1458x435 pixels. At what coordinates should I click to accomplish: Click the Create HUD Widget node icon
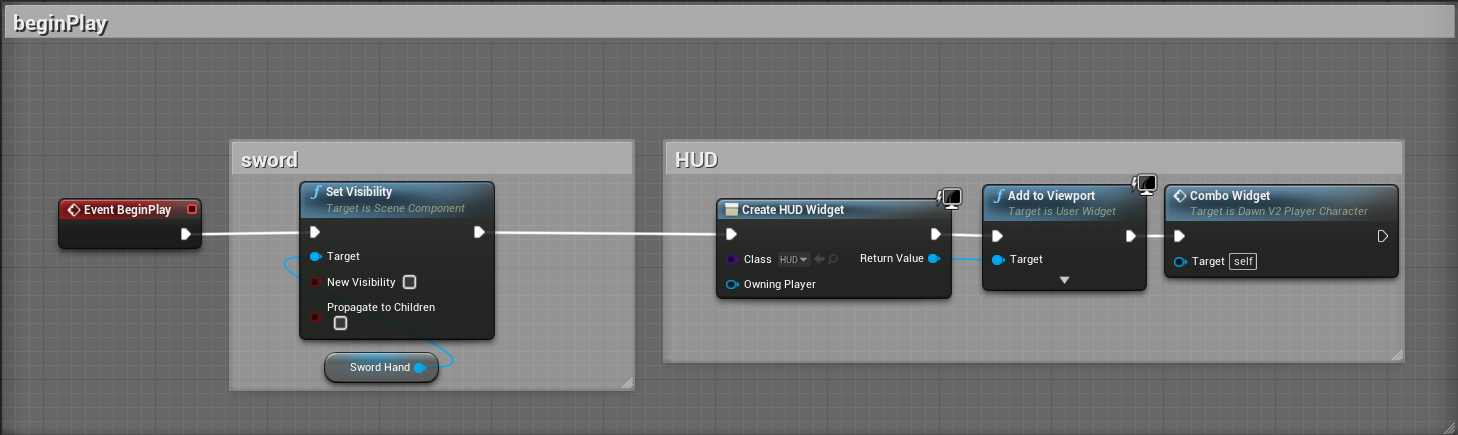731,210
